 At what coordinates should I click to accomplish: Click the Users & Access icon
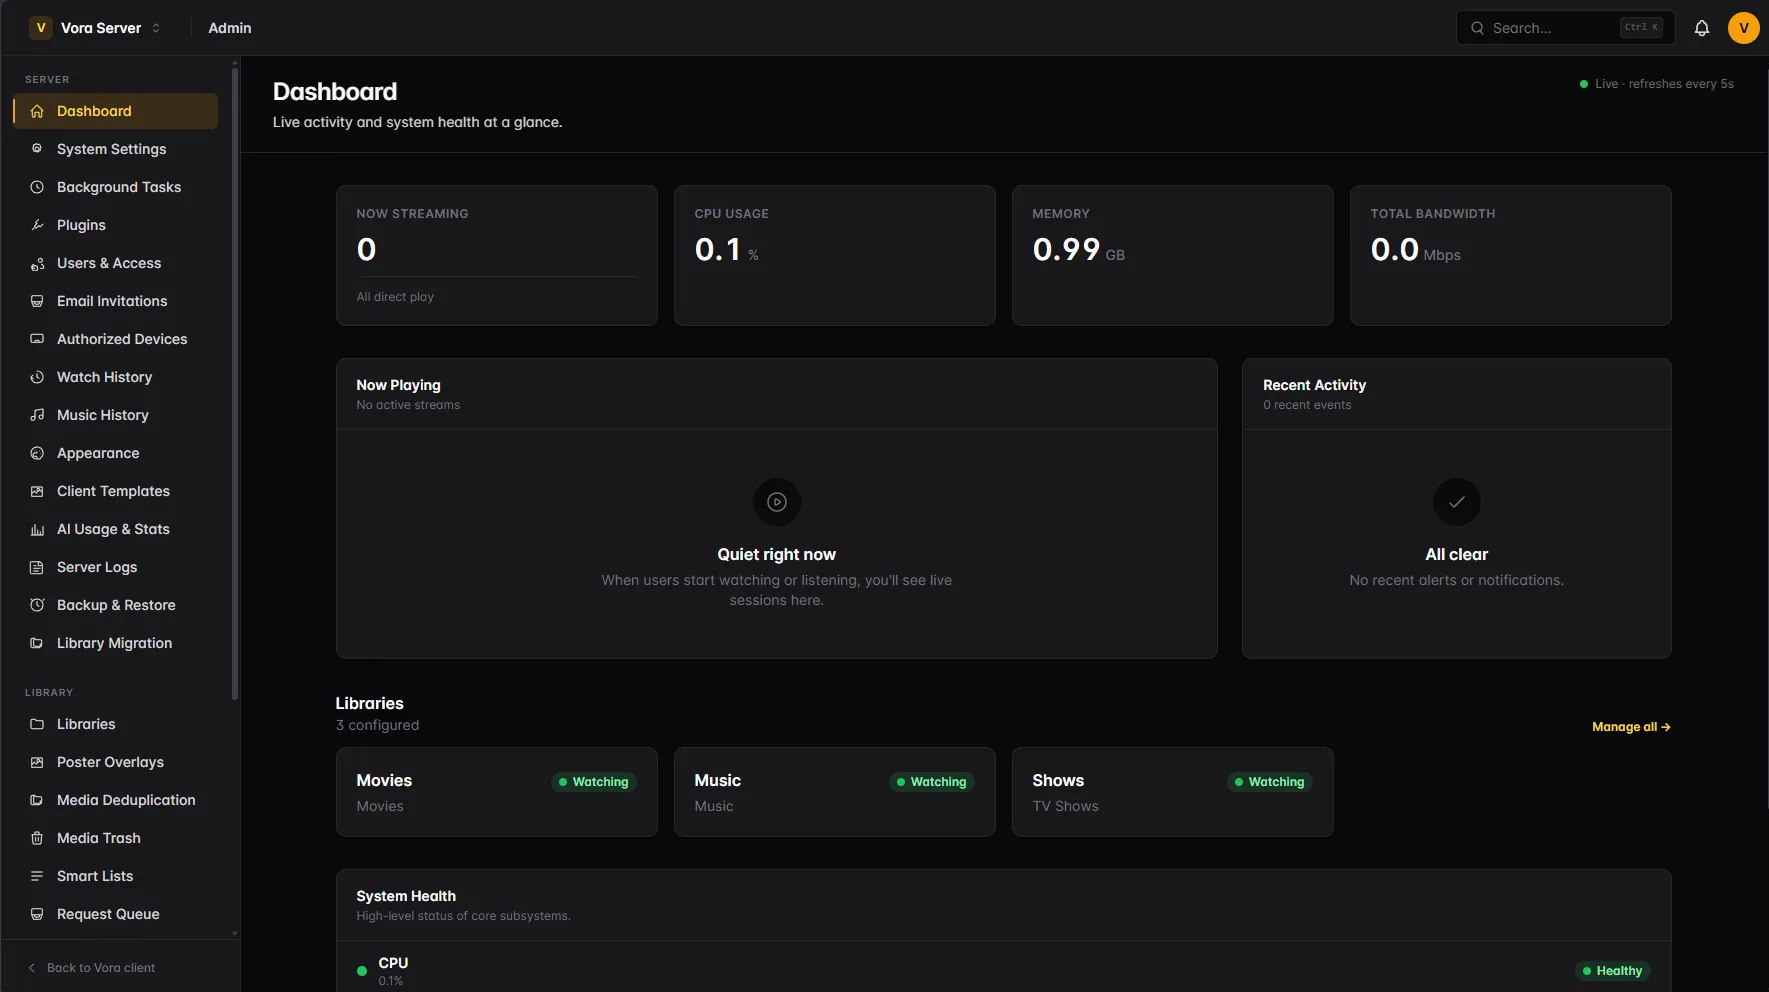[37, 263]
